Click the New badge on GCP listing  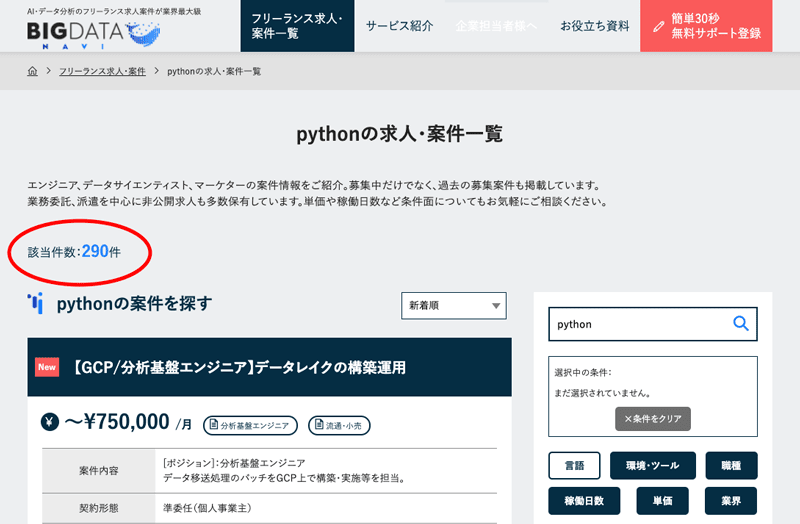pyautogui.click(x=47, y=367)
